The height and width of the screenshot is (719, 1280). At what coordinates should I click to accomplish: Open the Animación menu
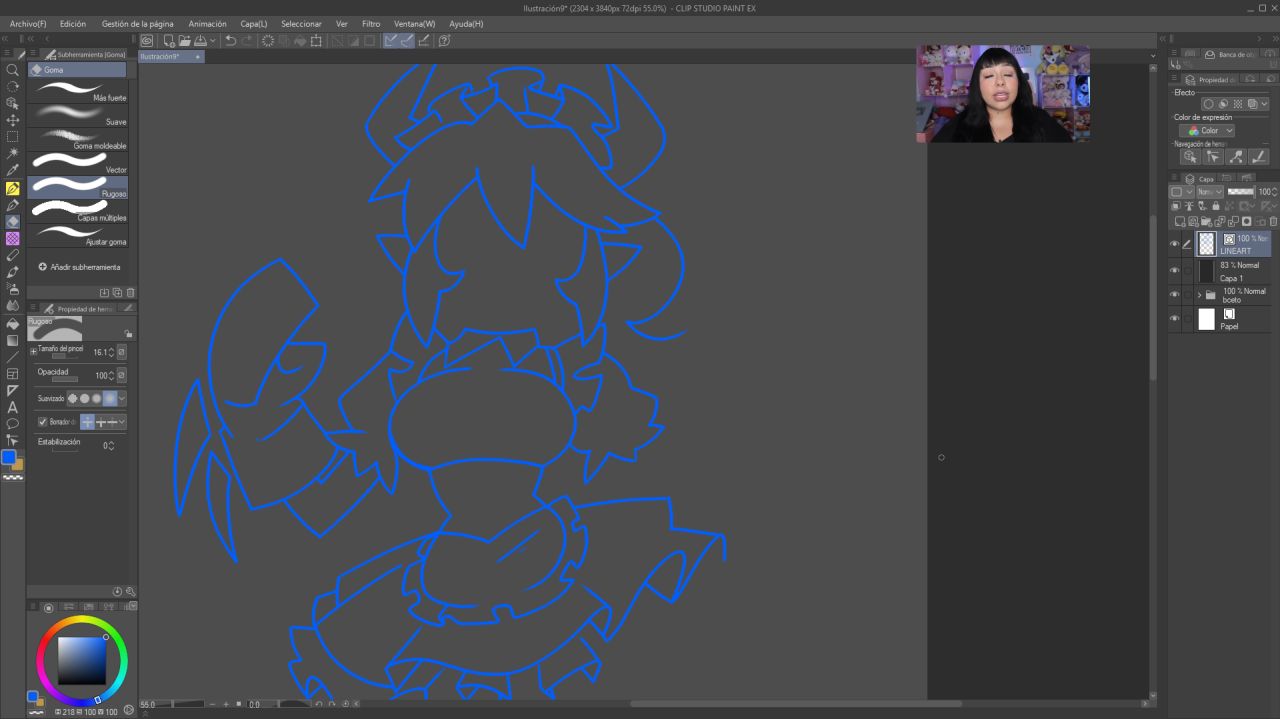[207, 23]
